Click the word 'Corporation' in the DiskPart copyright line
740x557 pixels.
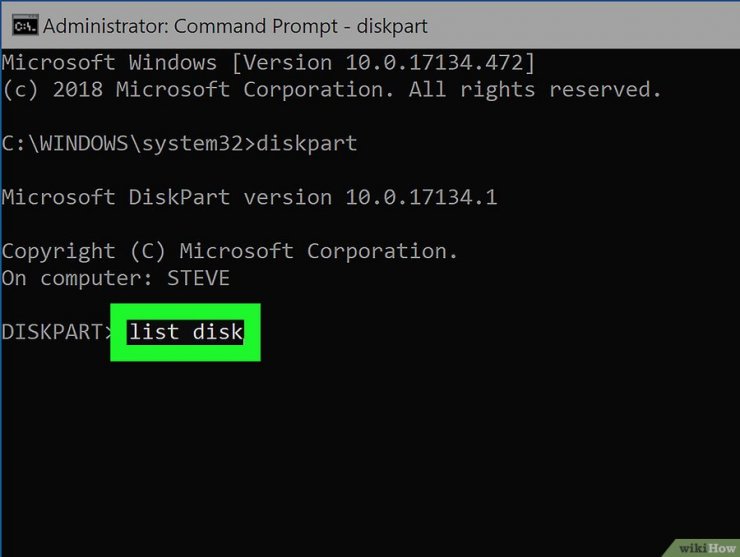pyautogui.click(x=377, y=251)
